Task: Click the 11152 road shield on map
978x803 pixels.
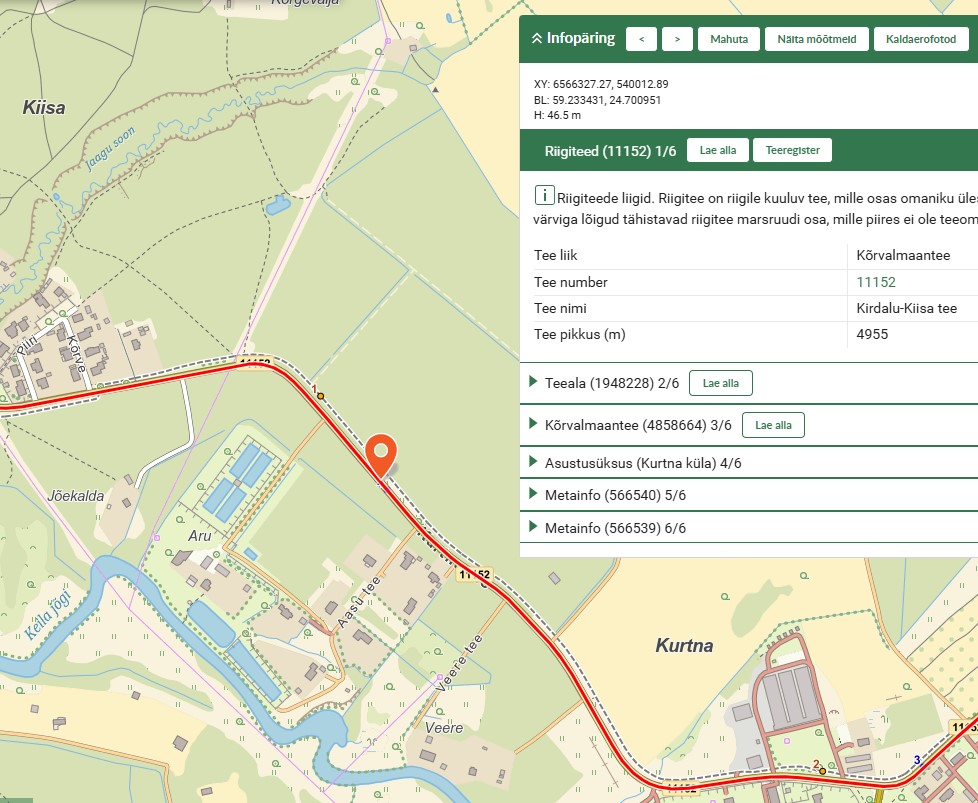Action: (475, 575)
